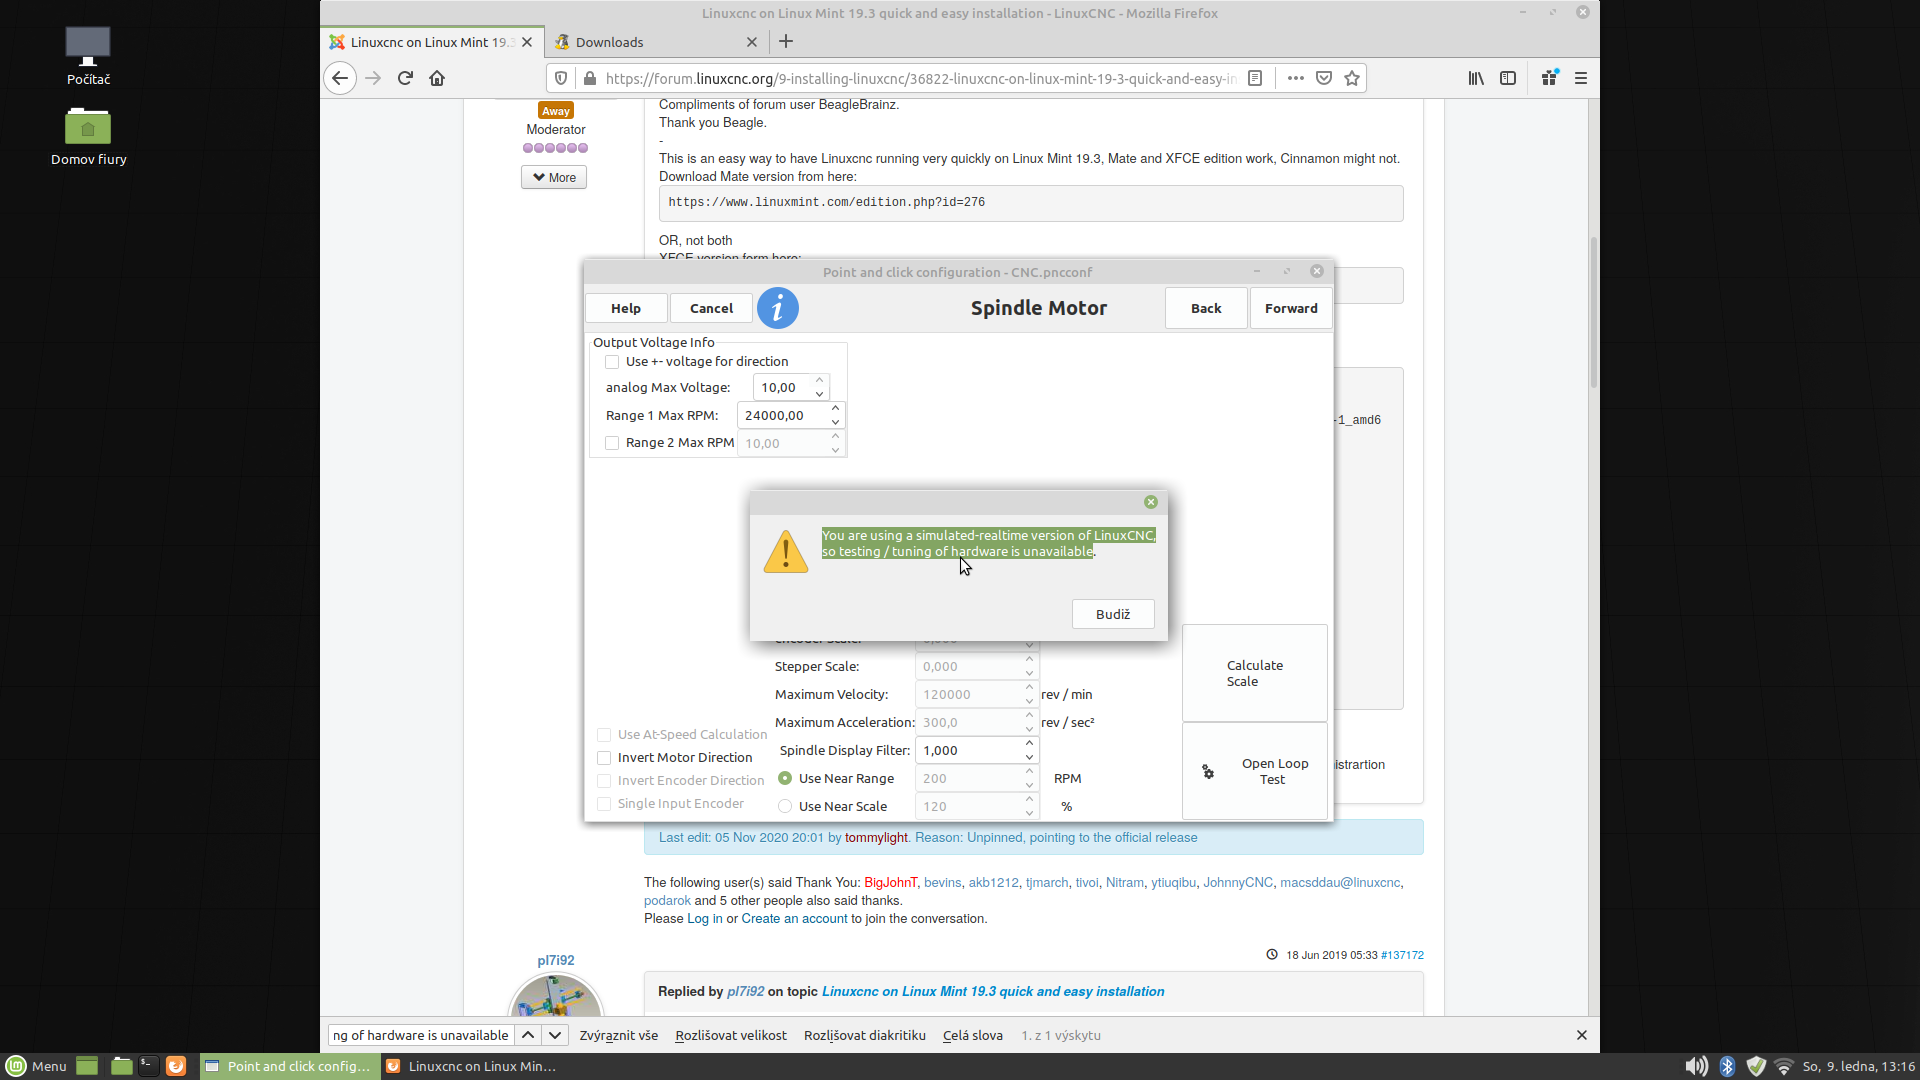The width and height of the screenshot is (1920, 1080).
Task: Click the shield update manager tray icon
Action: coord(1756,1066)
